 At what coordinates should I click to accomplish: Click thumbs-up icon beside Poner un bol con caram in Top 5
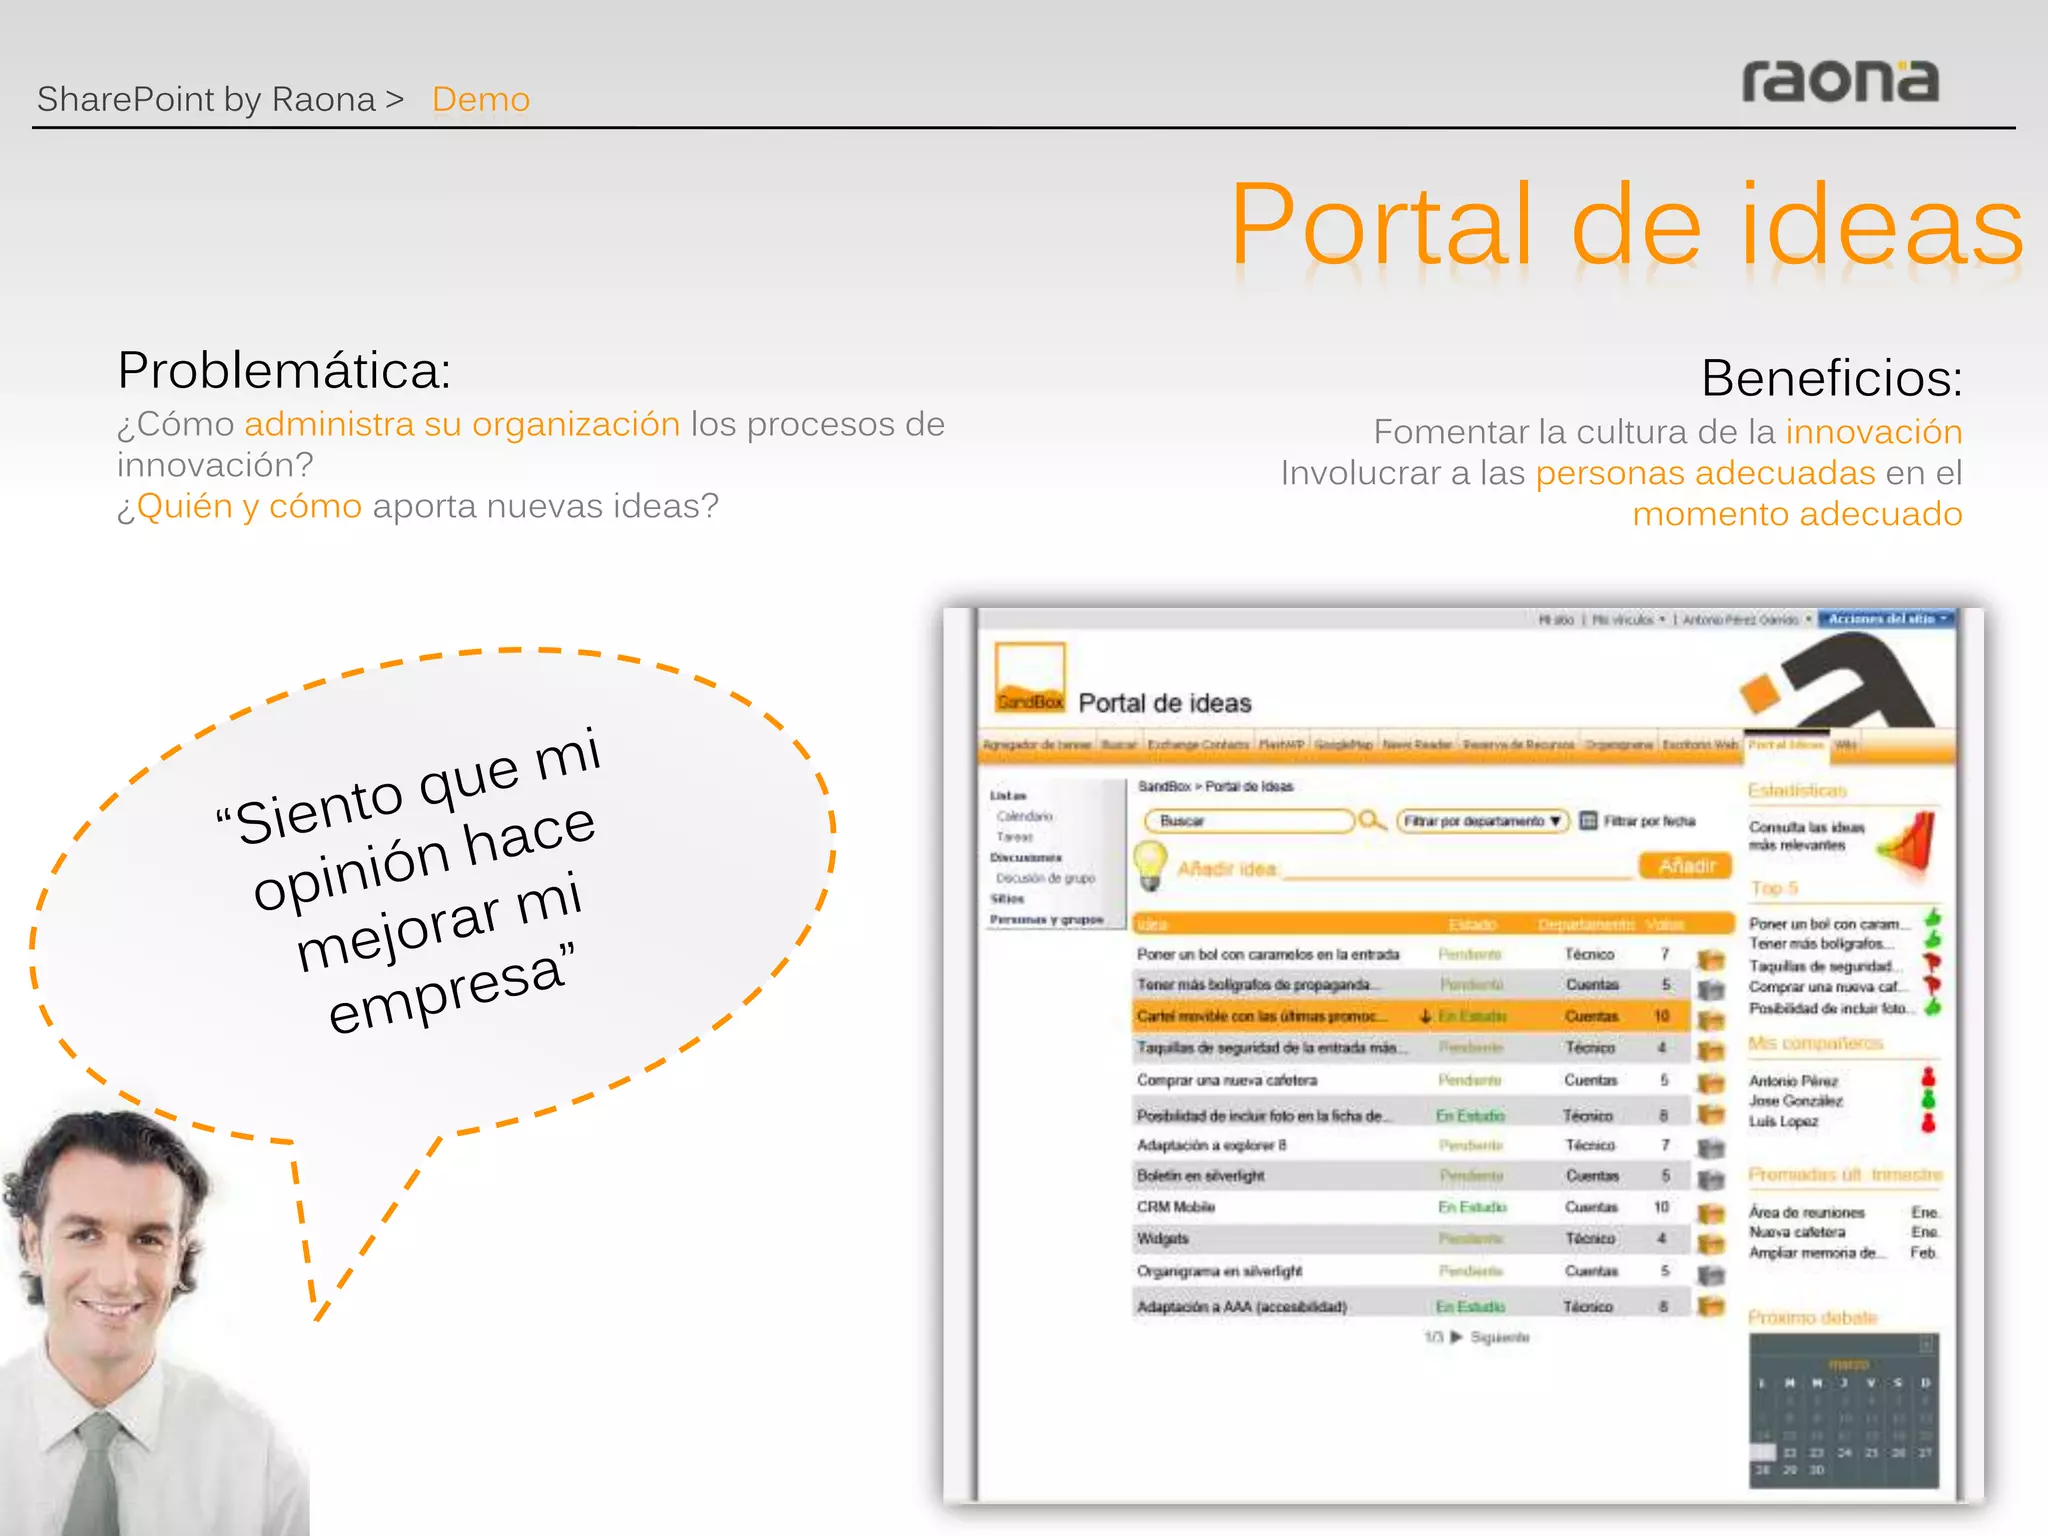(1932, 918)
